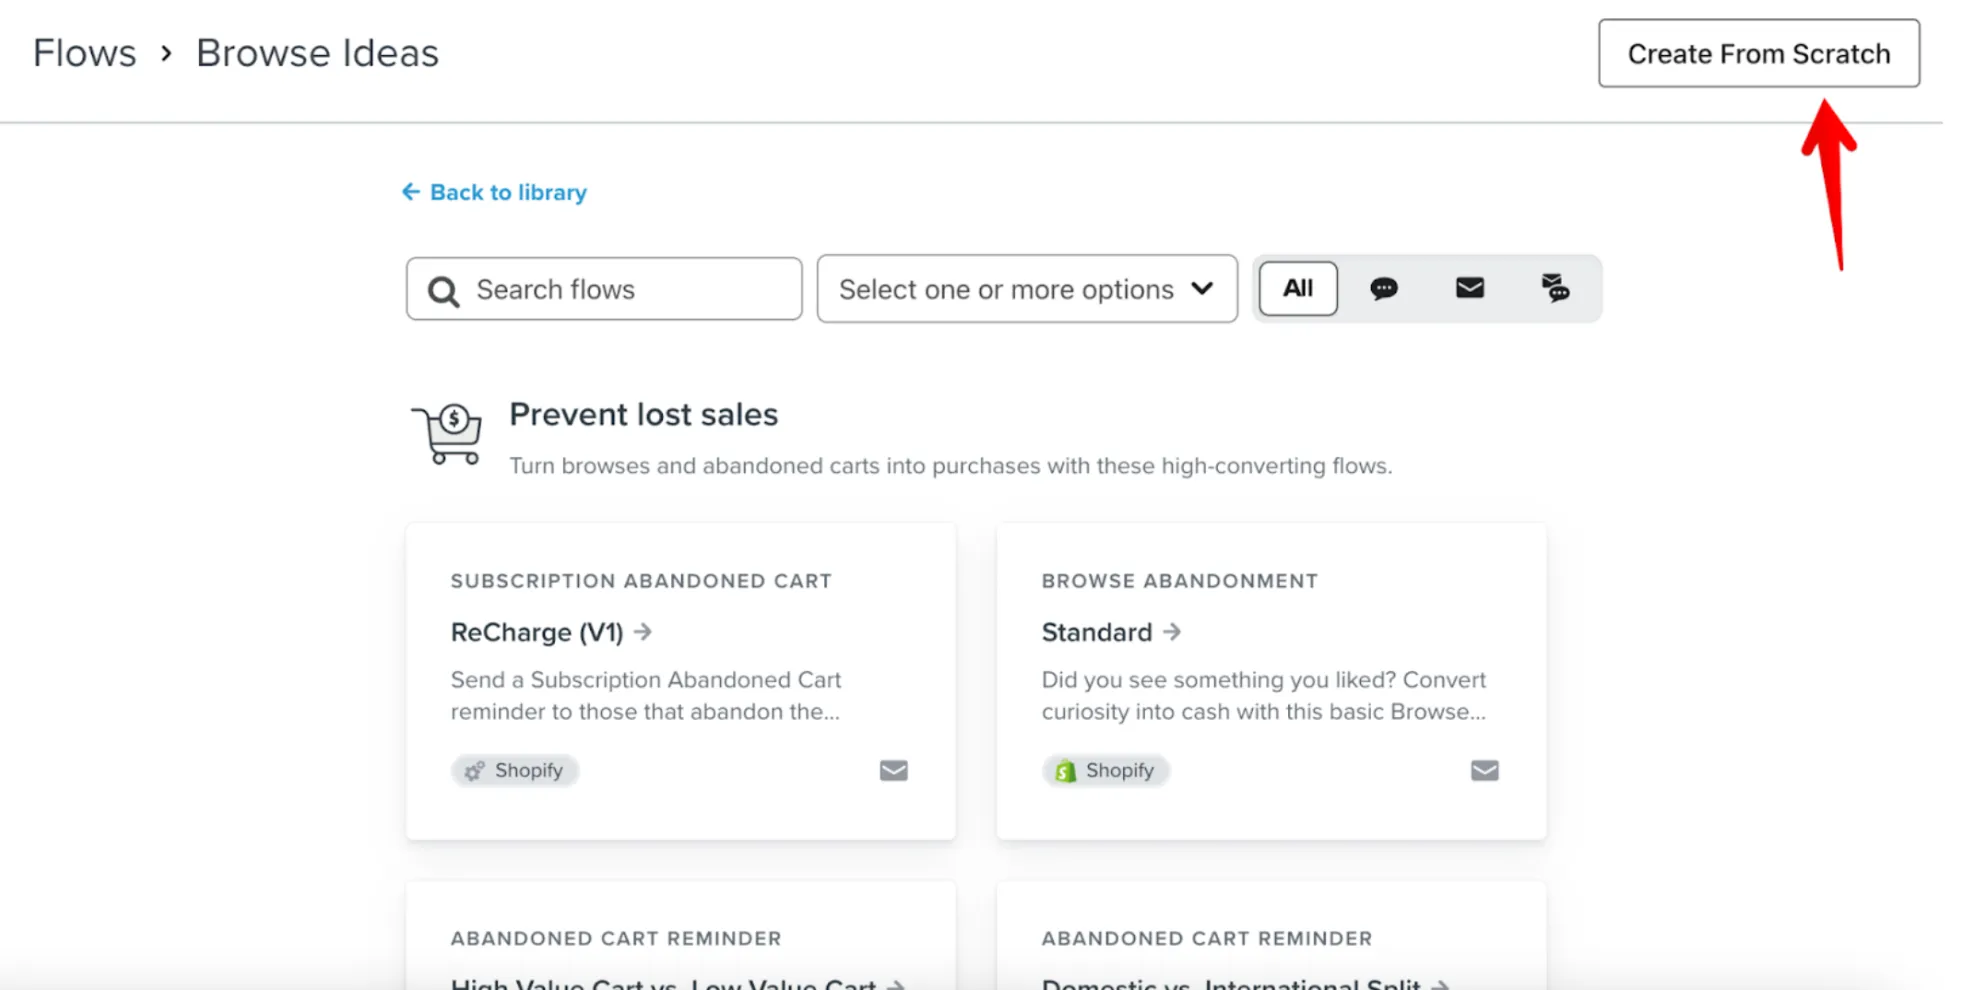Click the breadcrumb chevron separator after Flows
The width and height of the screenshot is (1962, 990).
tap(166, 53)
